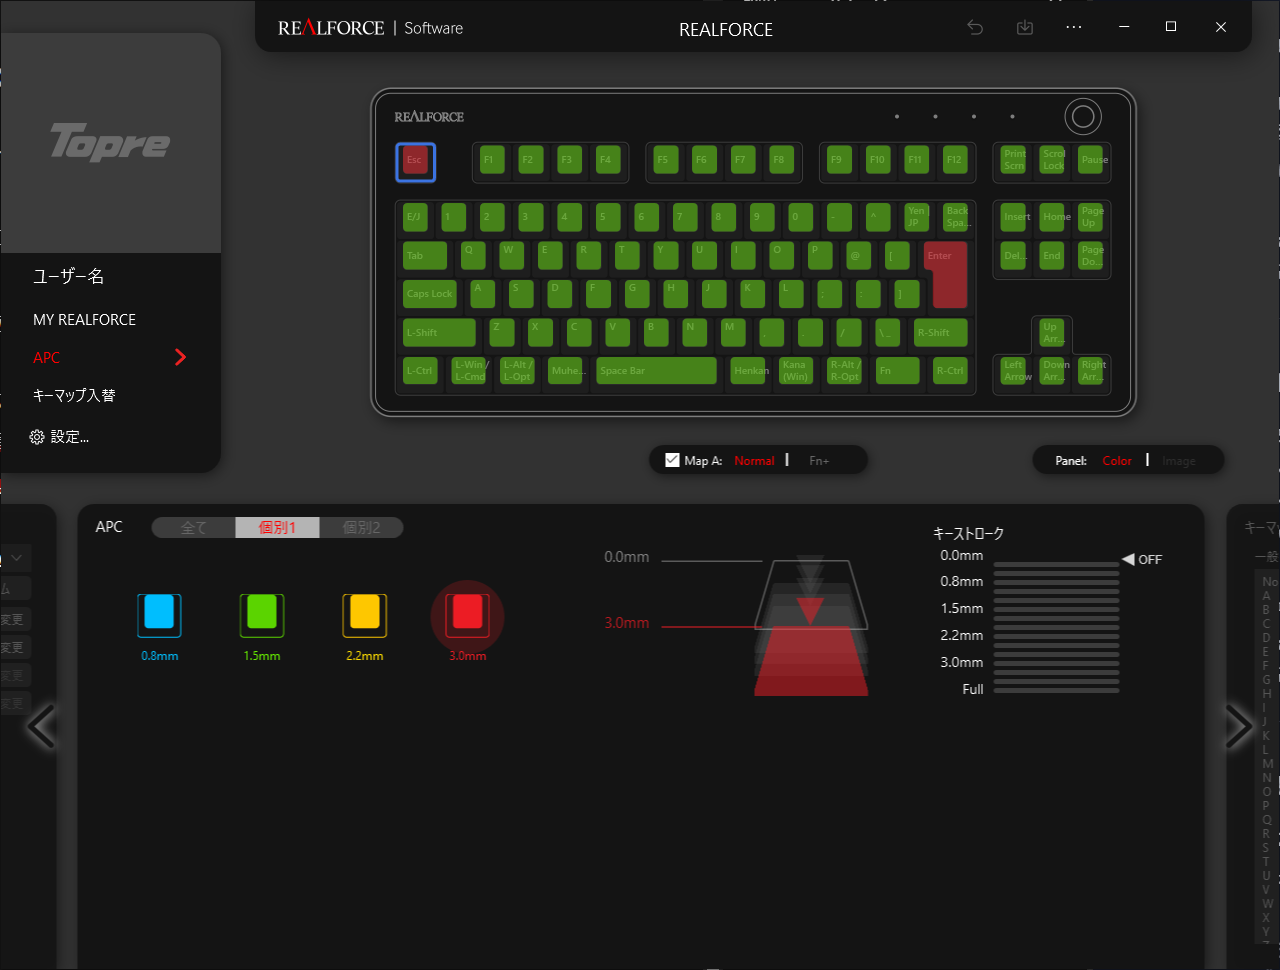Set Panel mode to Color

click(1117, 461)
